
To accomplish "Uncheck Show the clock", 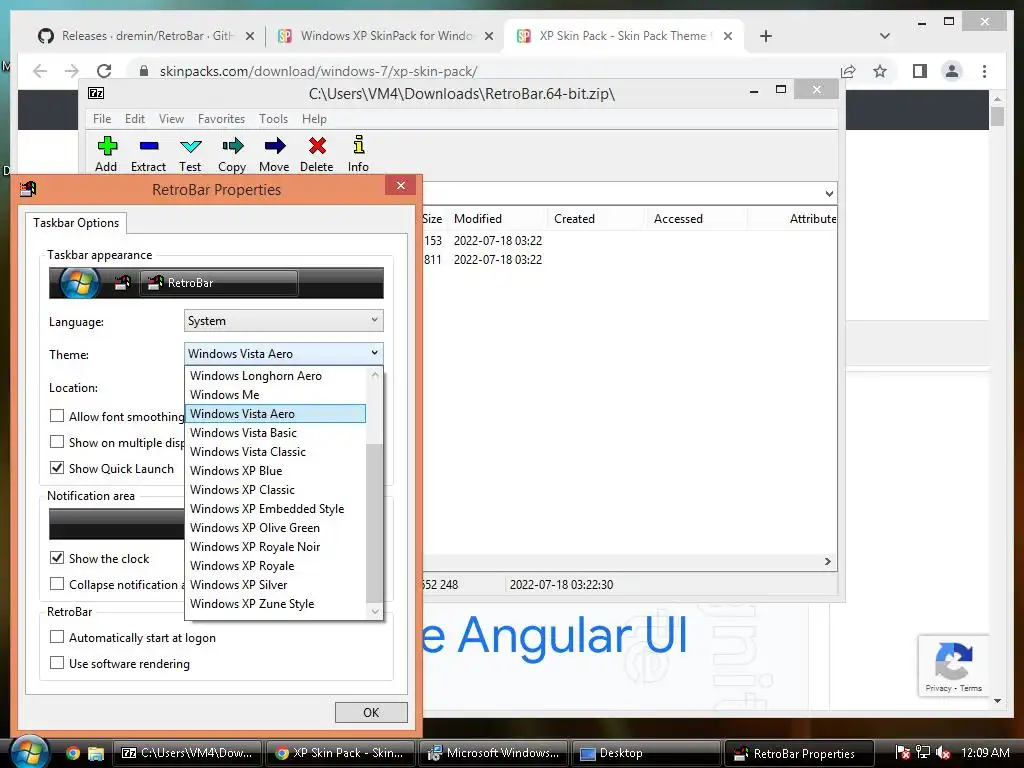I will pos(57,558).
